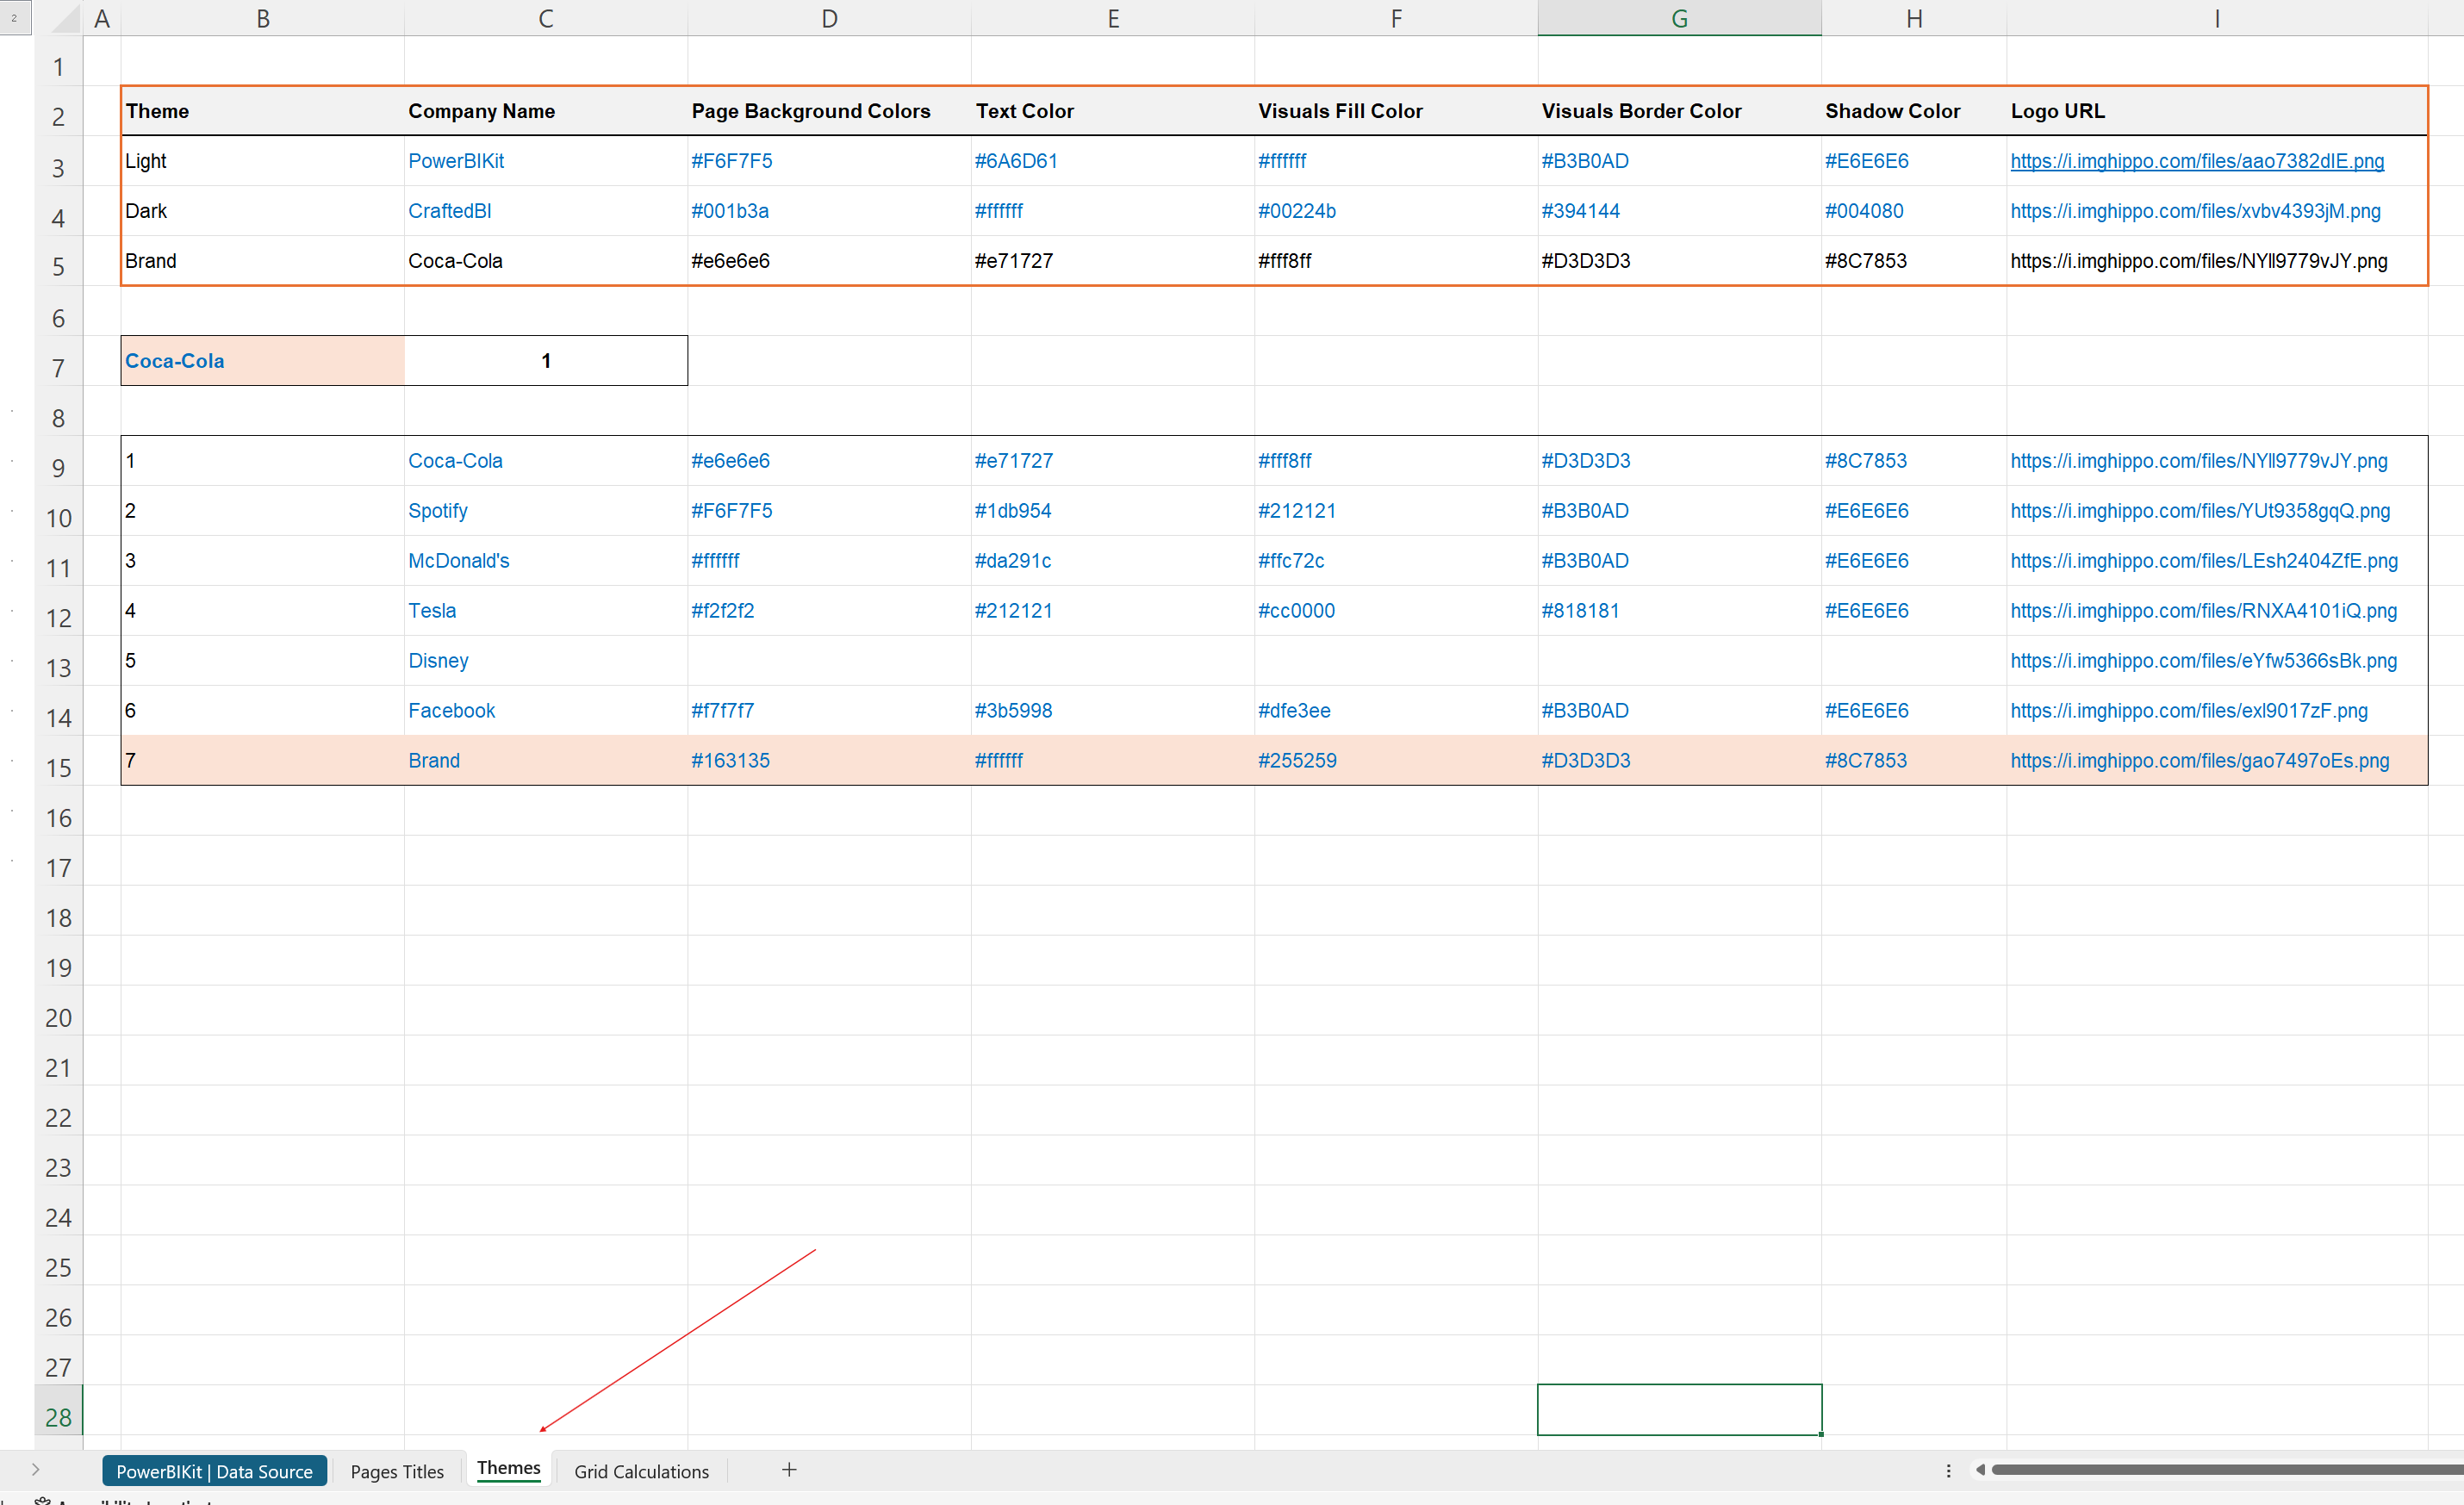Select the Brand cell in highlighted row
The height and width of the screenshot is (1505, 2464).
pos(434,760)
